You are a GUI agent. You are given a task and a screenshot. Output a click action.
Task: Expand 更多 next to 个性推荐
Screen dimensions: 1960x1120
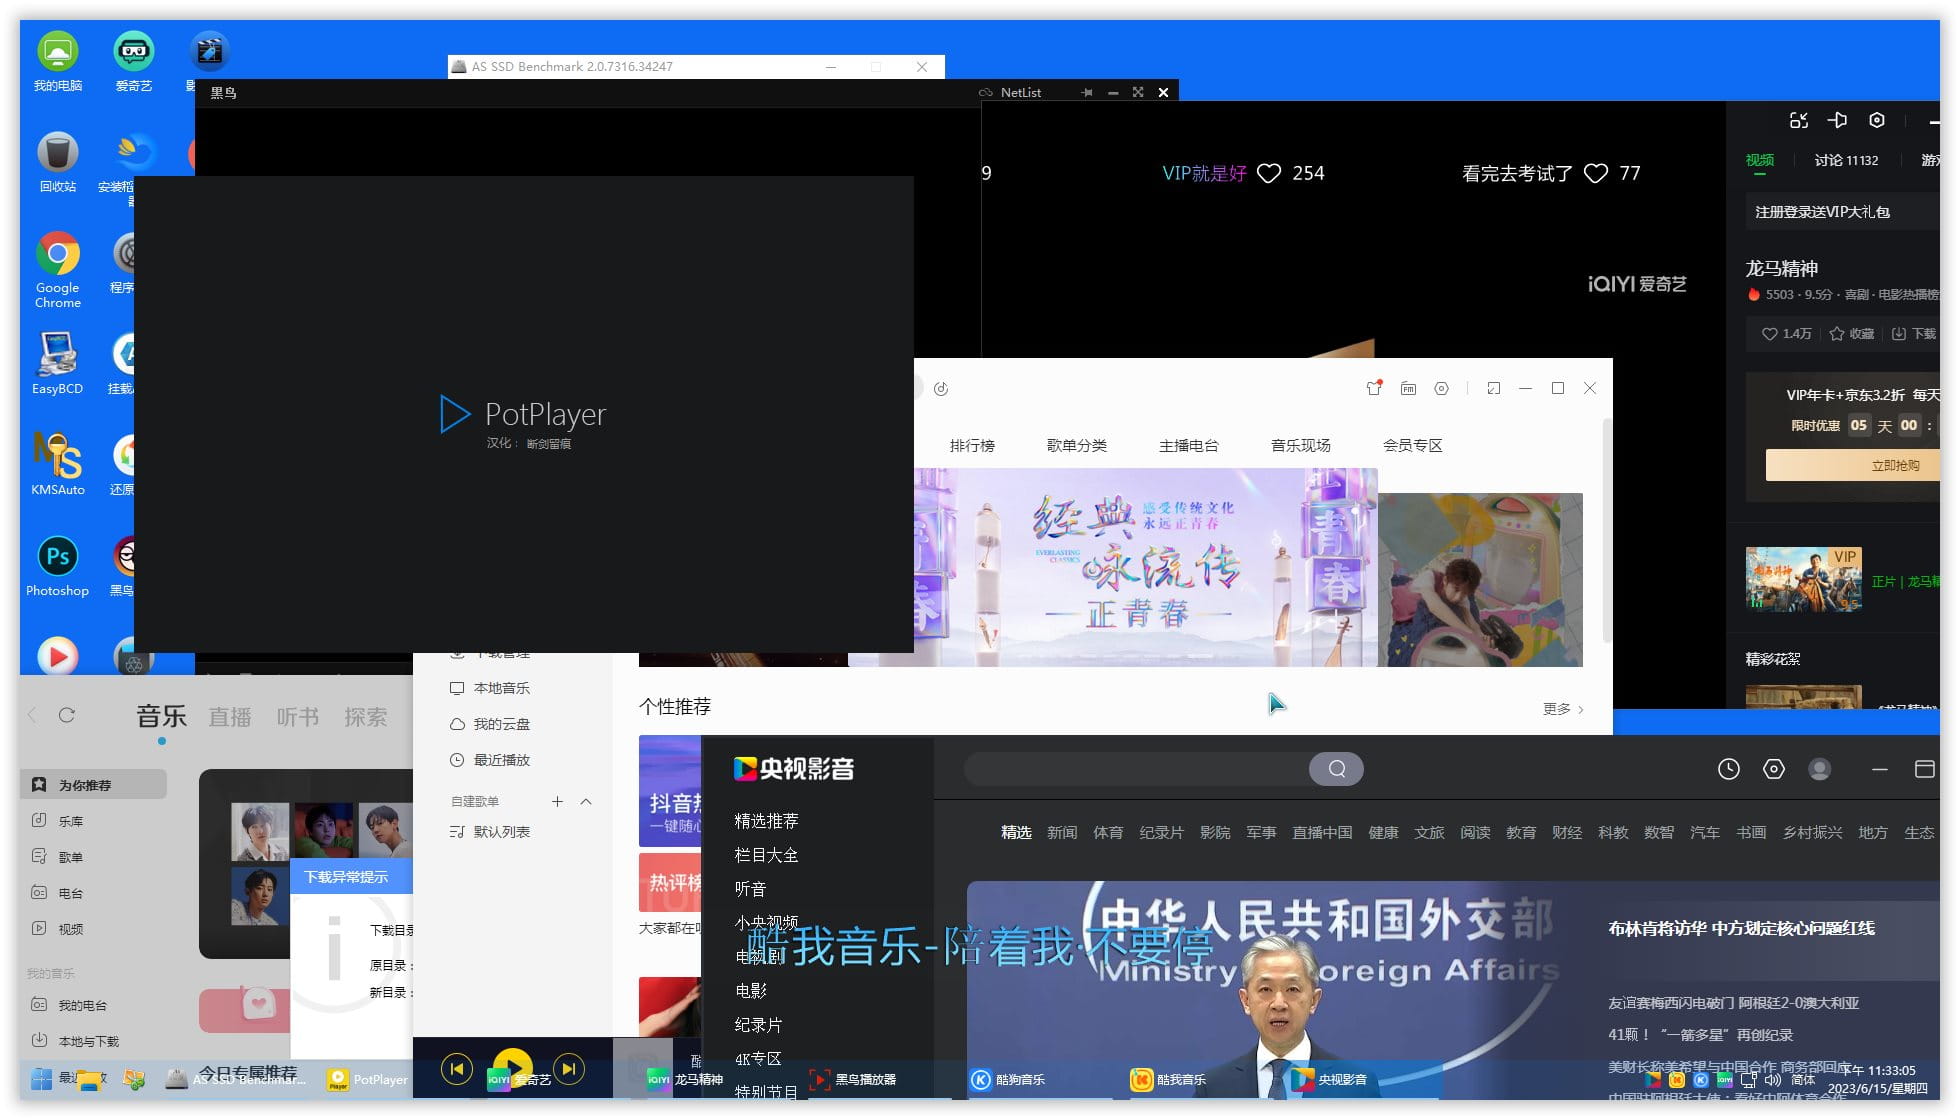[1559, 708]
